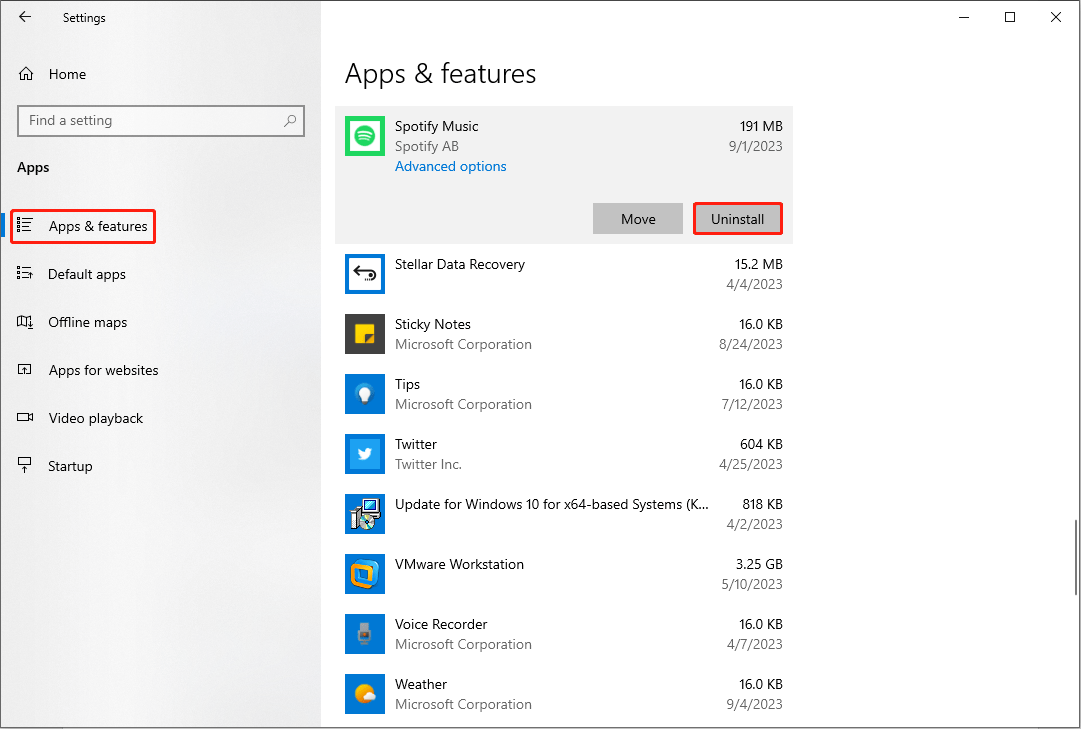Select the Stellar Data Recovery entry
This screenshot has height=729, width=1081.
click(x=564, y=274)
